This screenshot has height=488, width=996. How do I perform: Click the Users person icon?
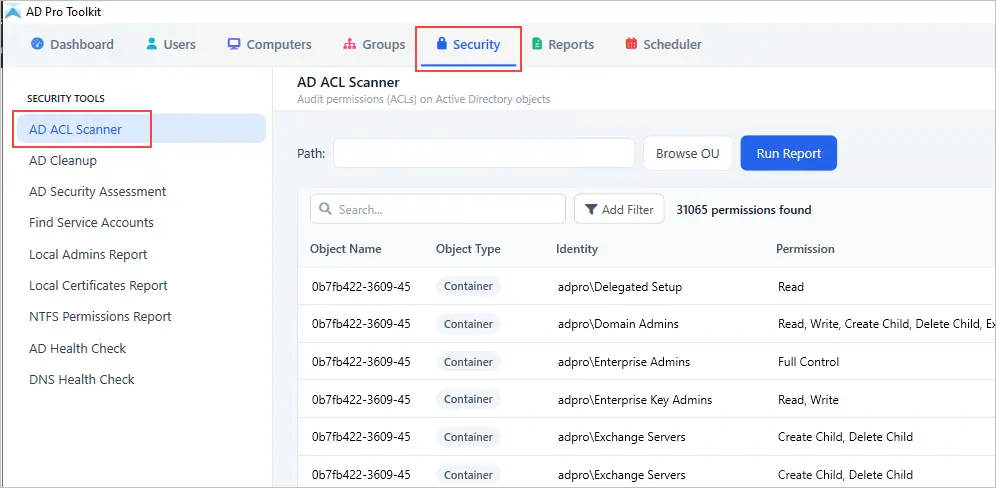(151, 44)
